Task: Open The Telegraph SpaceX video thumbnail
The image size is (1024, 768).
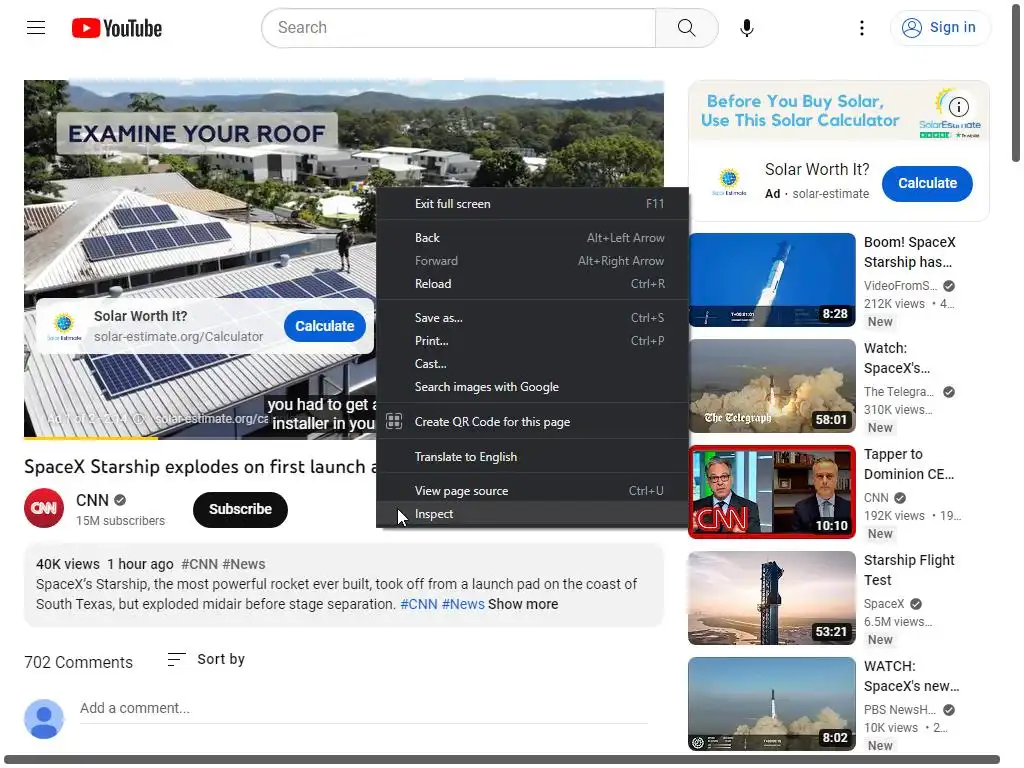Action: [x=771, y=385]
